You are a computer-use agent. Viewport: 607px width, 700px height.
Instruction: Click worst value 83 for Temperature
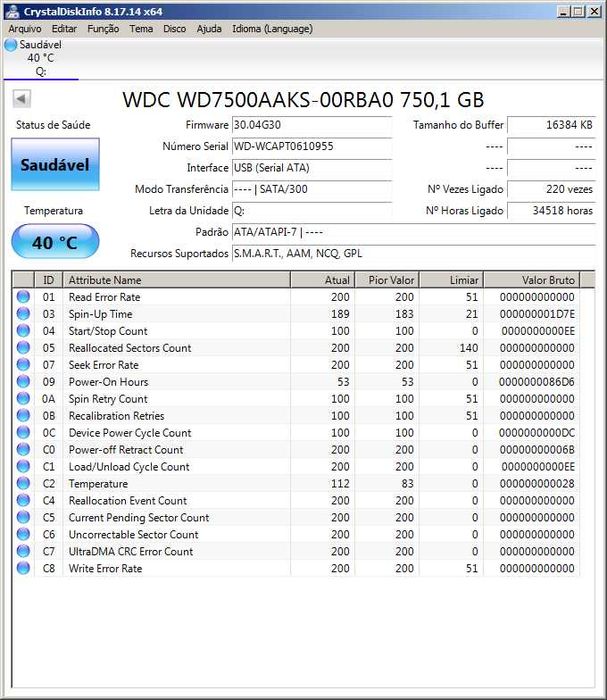[x=407, y=484]
